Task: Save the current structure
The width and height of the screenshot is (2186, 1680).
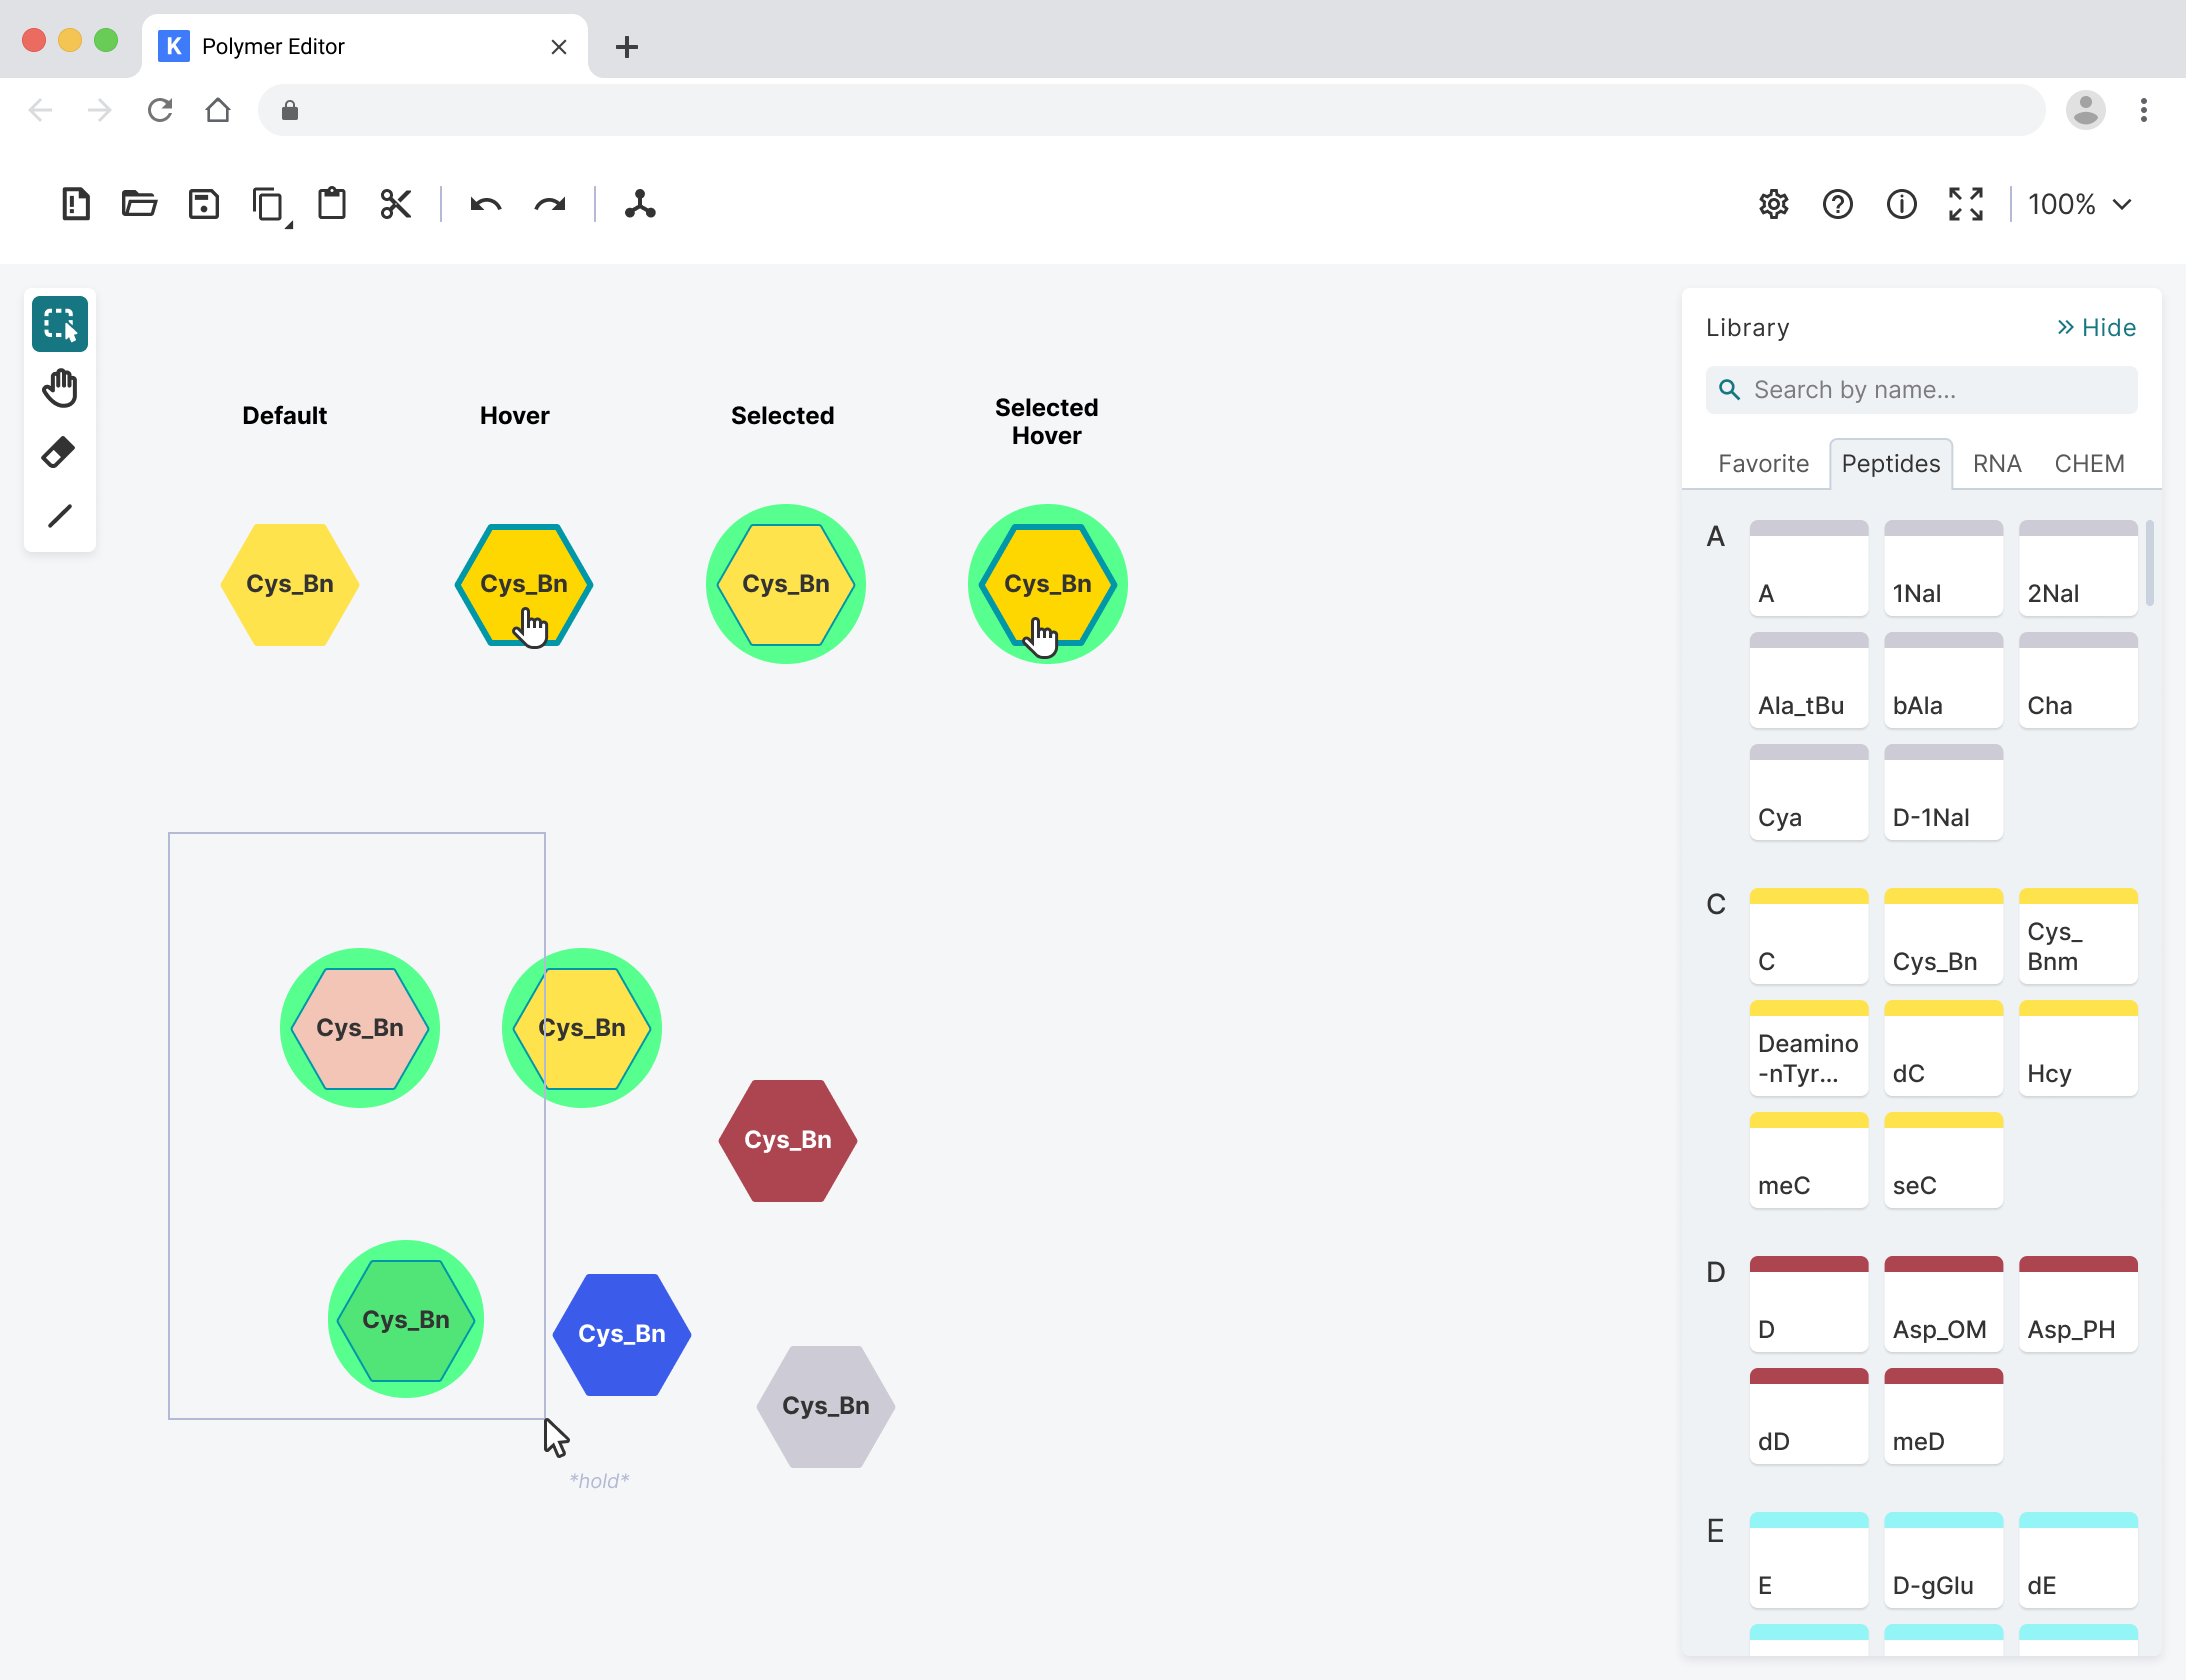Action: 203,204
